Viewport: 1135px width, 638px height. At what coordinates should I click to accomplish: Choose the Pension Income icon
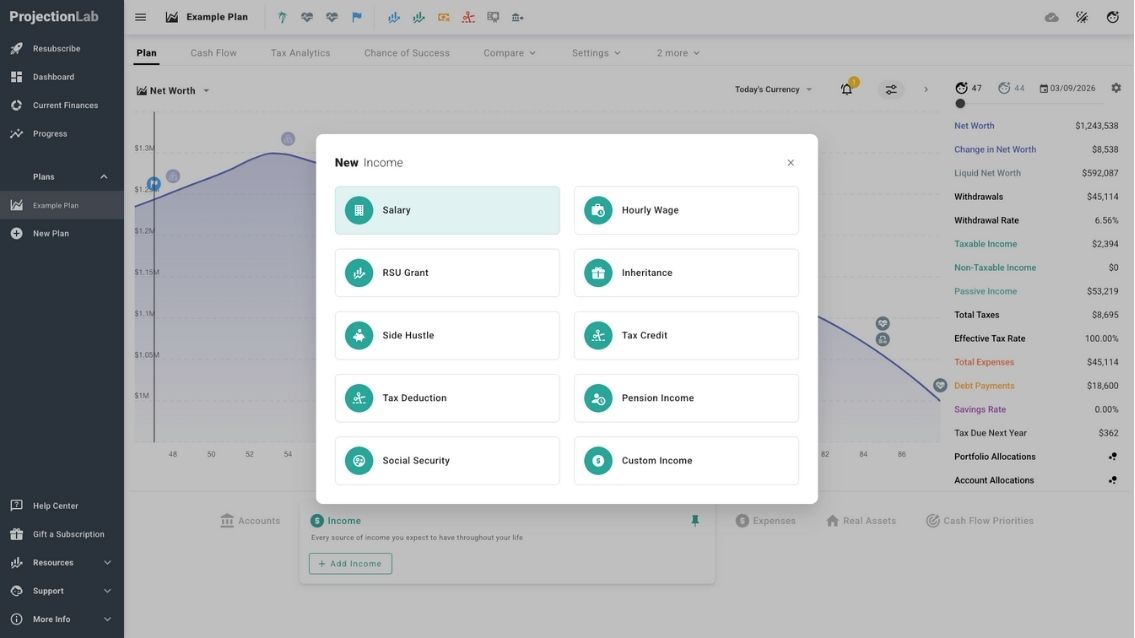(x=598, y=398)
